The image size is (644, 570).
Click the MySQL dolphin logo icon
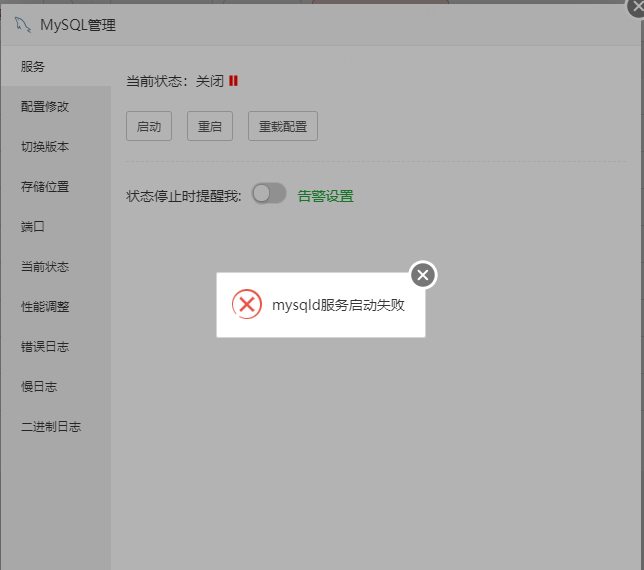[x=23, y=25]
